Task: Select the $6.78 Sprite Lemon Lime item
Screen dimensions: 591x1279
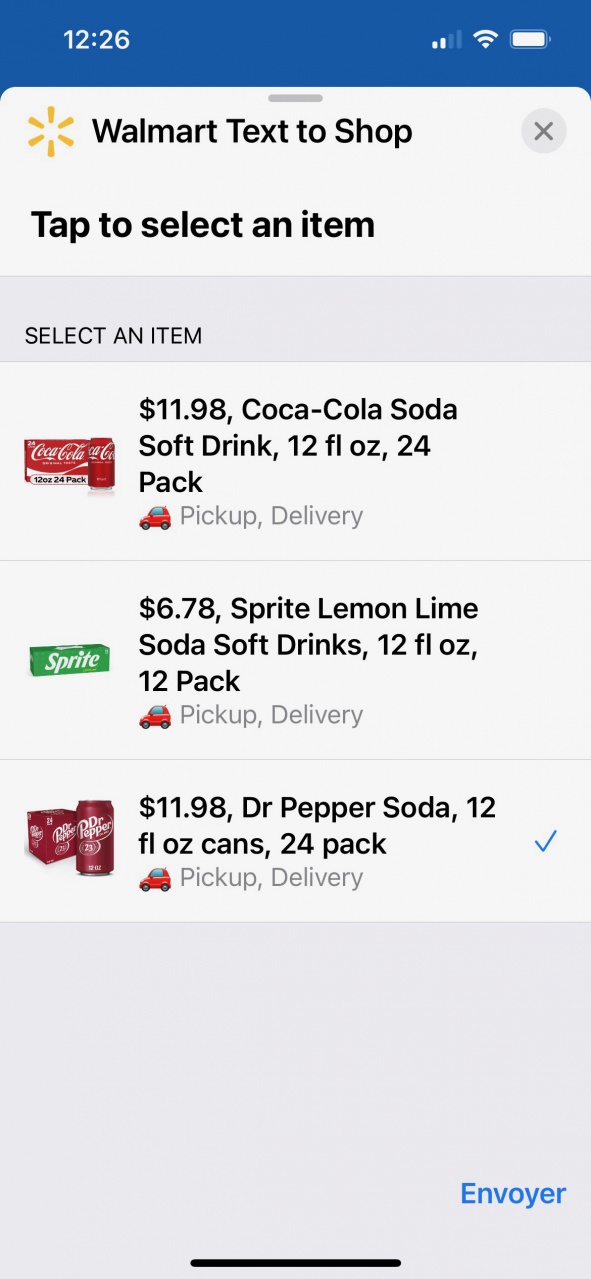Action: coord(295,660)
